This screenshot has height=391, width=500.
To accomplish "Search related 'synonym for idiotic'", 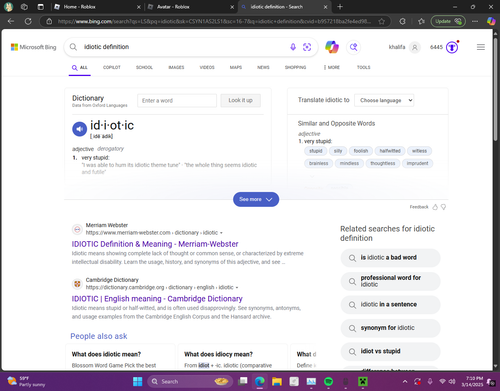I will (x=390, y=328).
